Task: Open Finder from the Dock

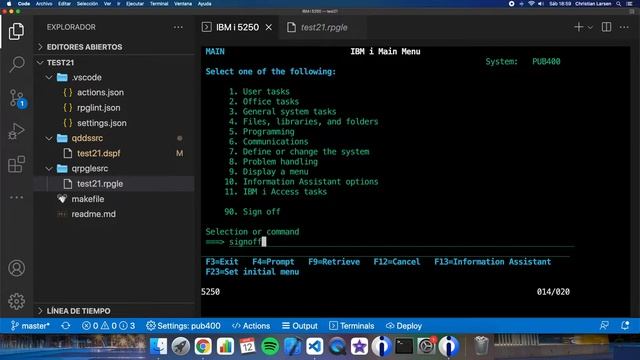Action: click(x=158, y=346)
